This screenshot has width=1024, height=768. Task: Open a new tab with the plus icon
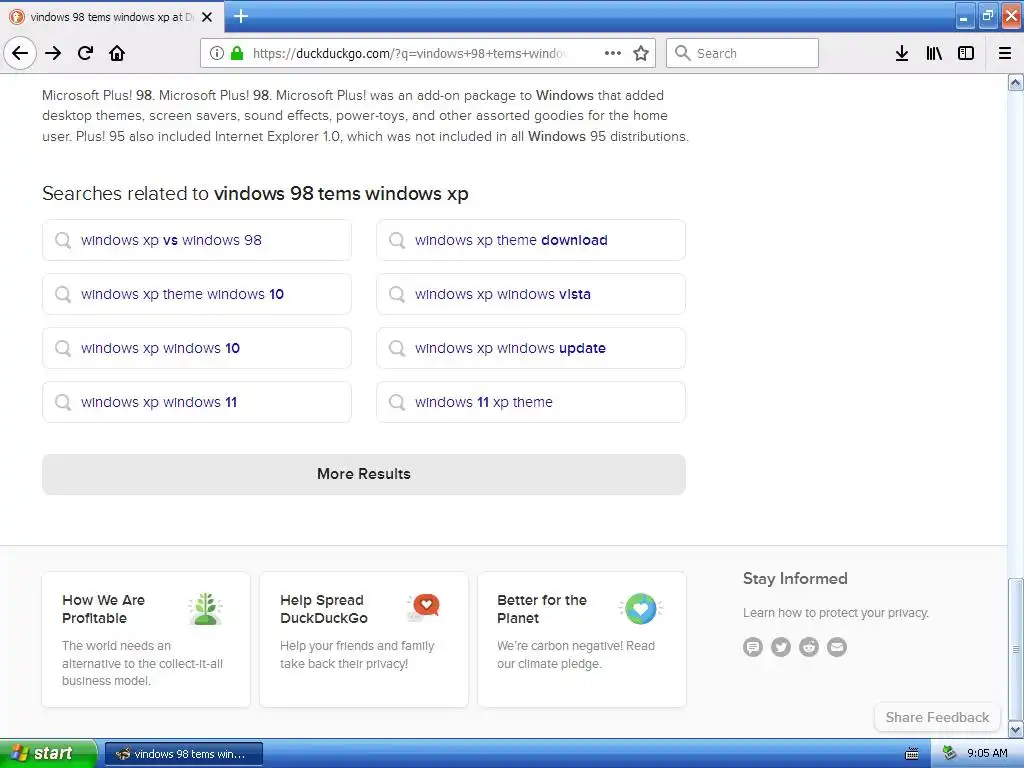pos(241,16)
